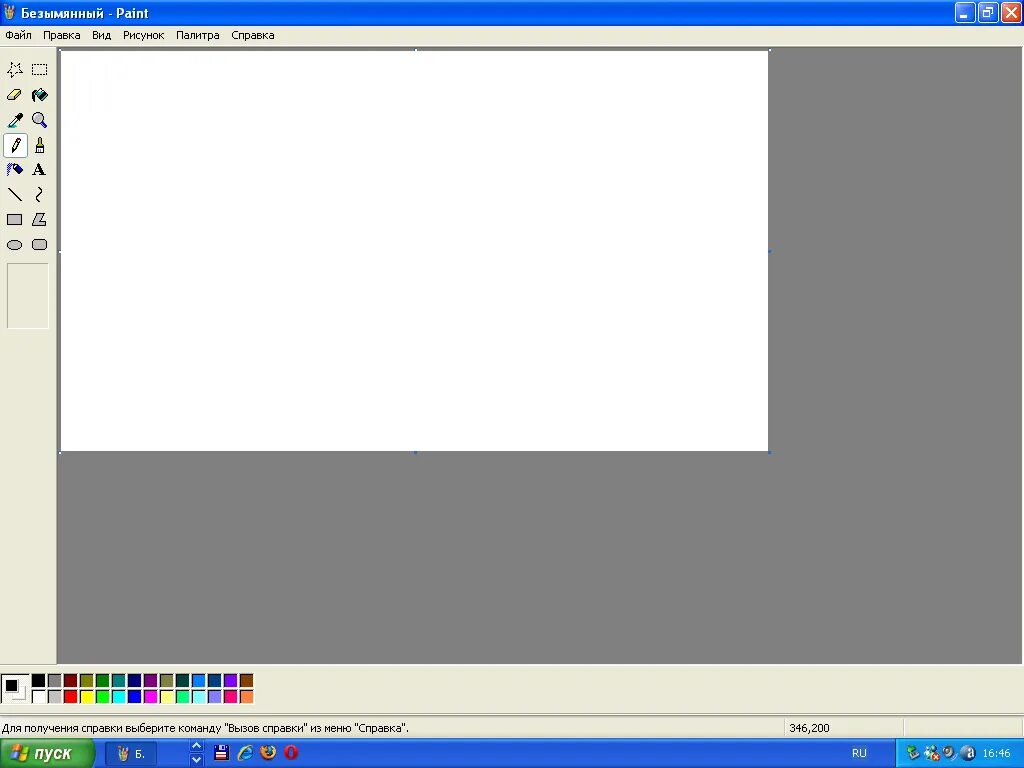This screenshot has width=1024, height=768.
Task: Select the Text tool (A)
Action: (x=40, y=170)
